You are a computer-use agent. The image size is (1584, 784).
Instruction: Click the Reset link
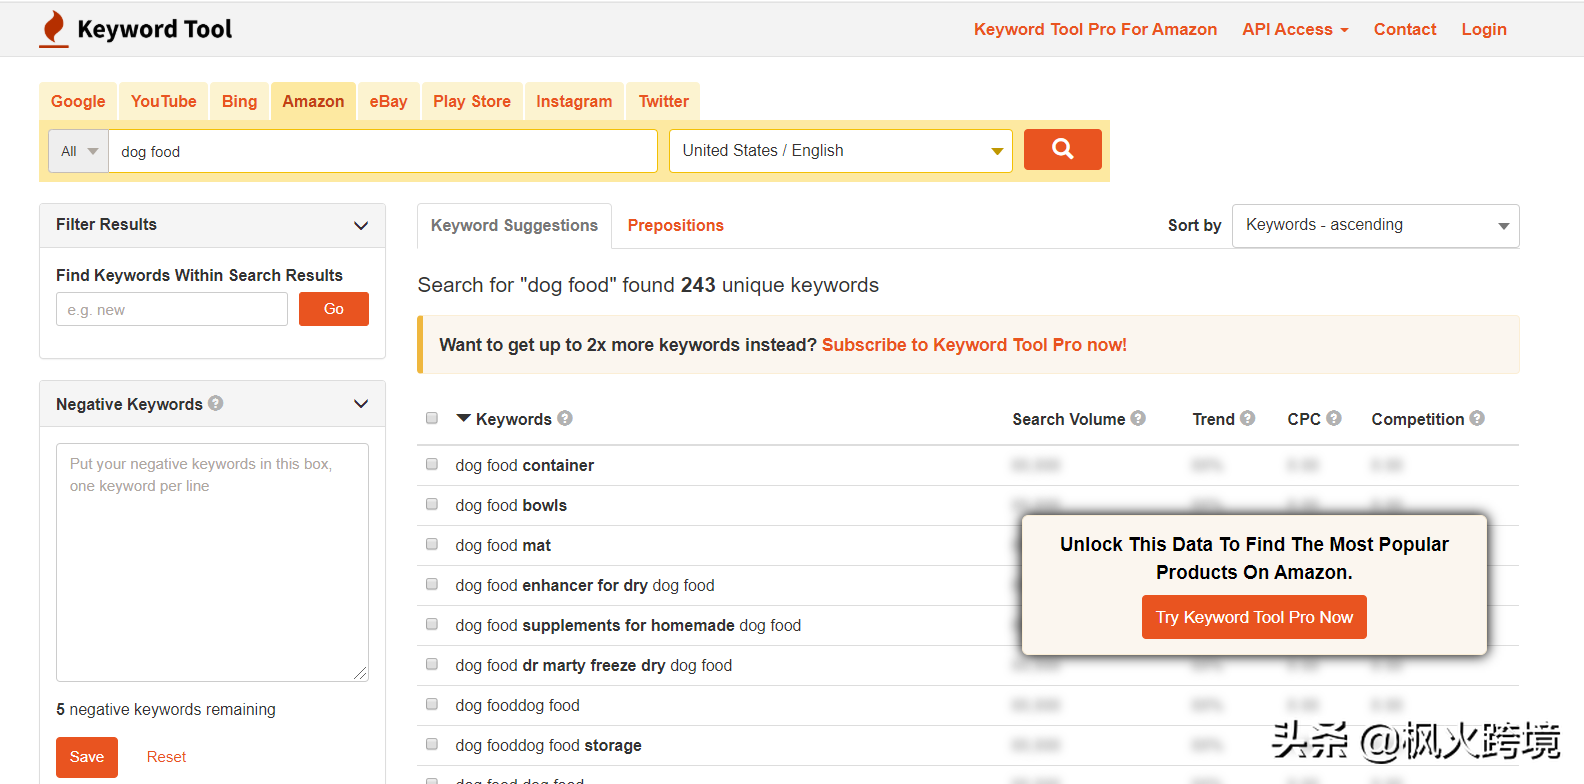click(x=166, y=757)
